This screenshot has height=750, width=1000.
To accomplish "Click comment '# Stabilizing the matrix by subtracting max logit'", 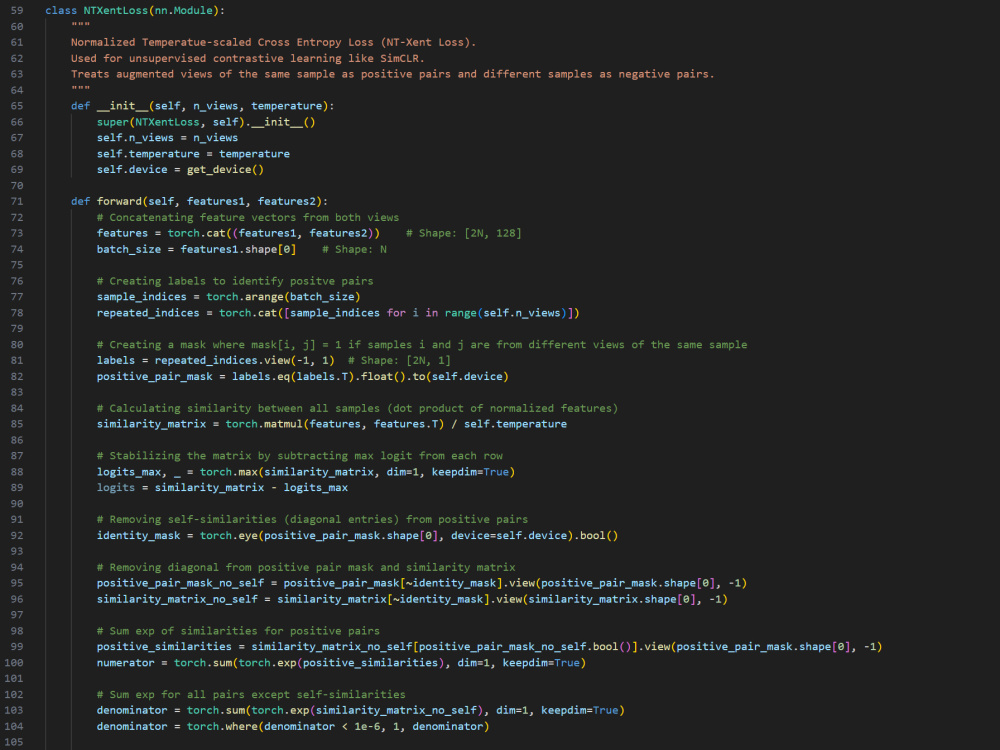I will (x=300, y=456).
